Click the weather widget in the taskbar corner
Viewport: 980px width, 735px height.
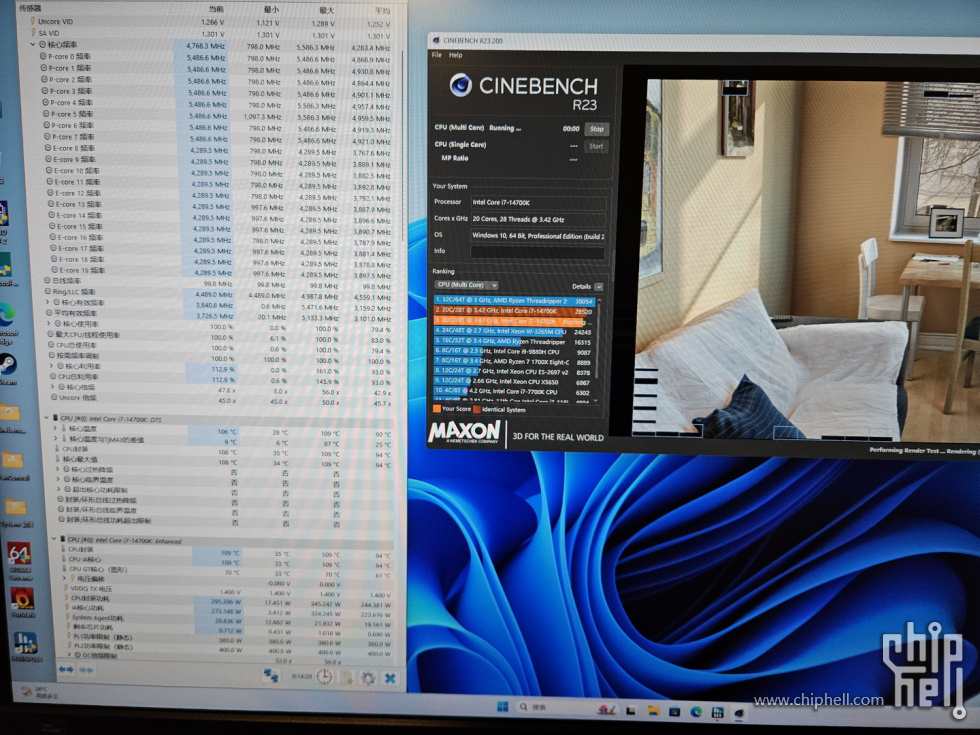pos(41,691)
